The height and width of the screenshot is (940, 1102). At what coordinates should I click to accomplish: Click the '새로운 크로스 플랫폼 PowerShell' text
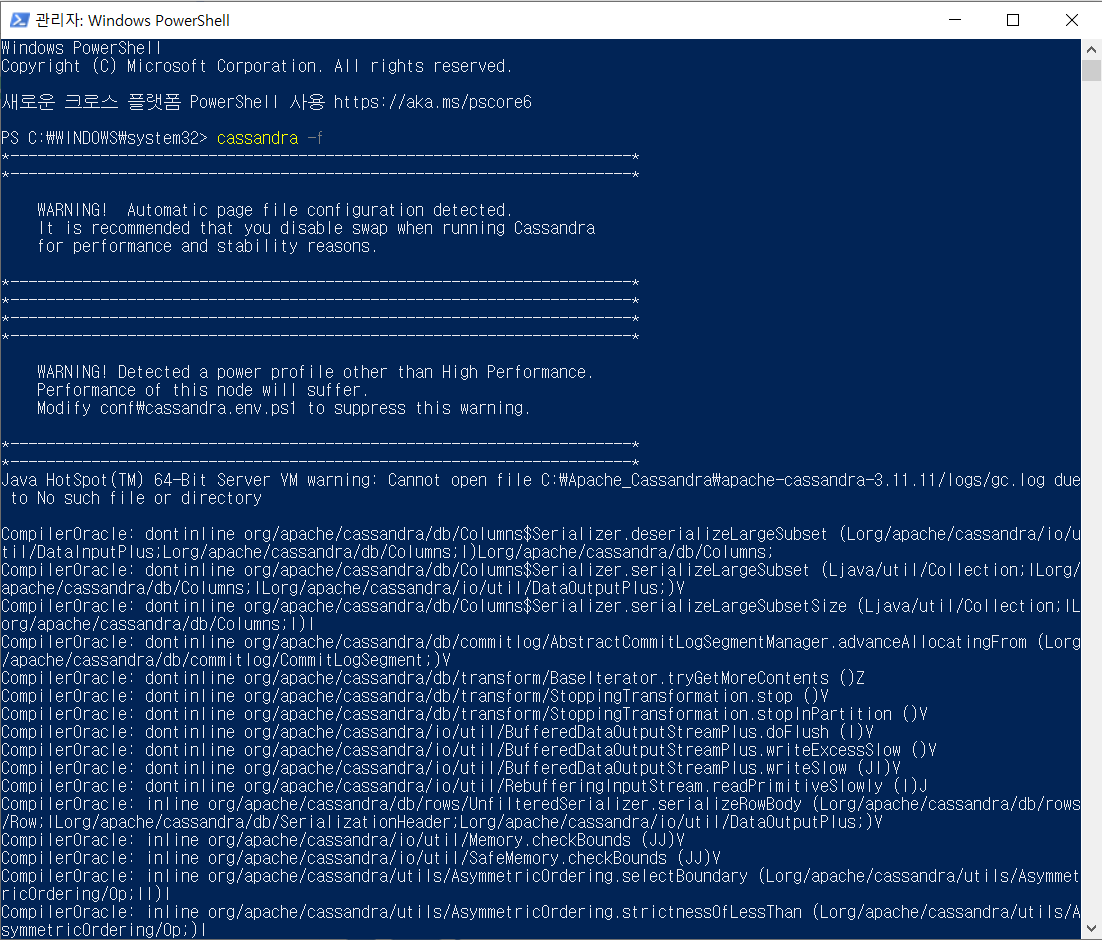click(139, 102)
